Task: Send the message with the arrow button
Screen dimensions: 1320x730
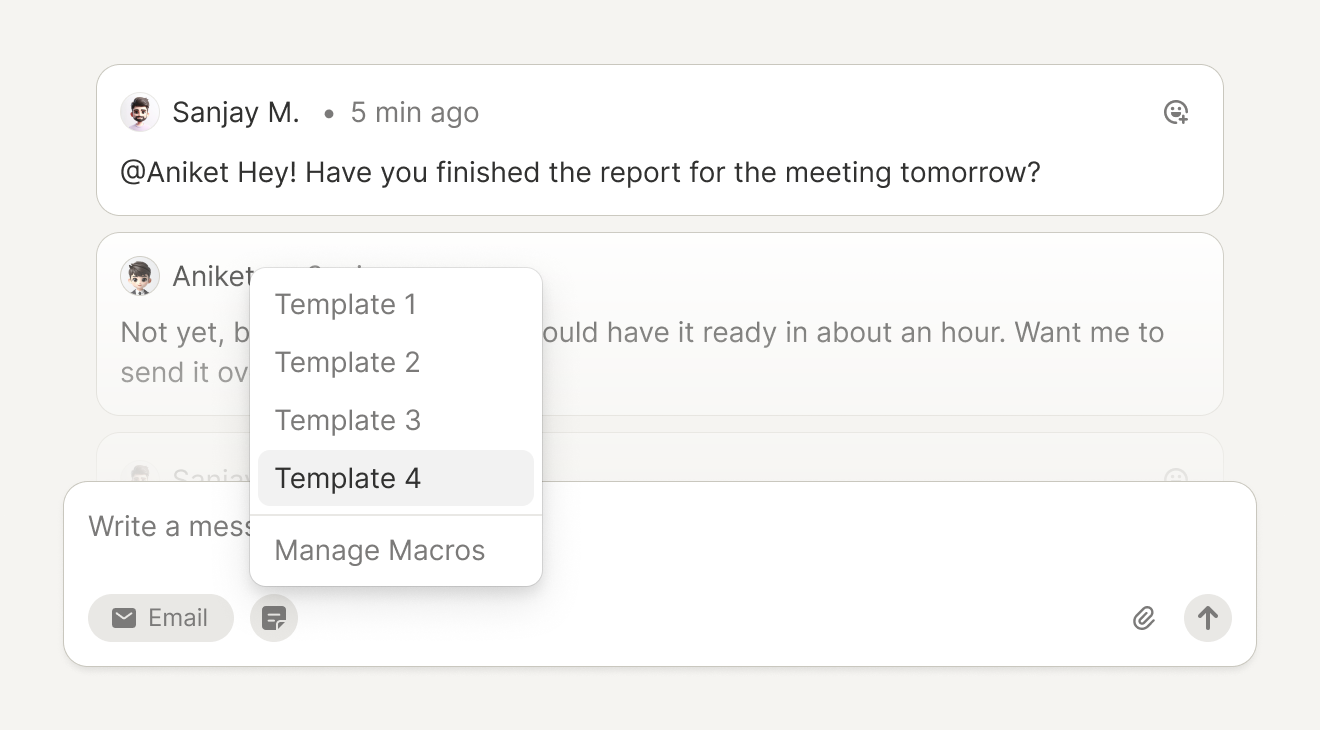Action: pyautogui.click(x=1207, y=618)
